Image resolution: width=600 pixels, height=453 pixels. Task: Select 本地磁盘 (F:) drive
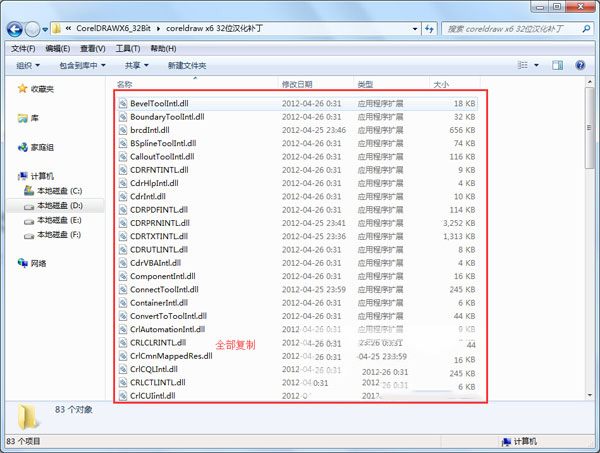tap(53, 235)
